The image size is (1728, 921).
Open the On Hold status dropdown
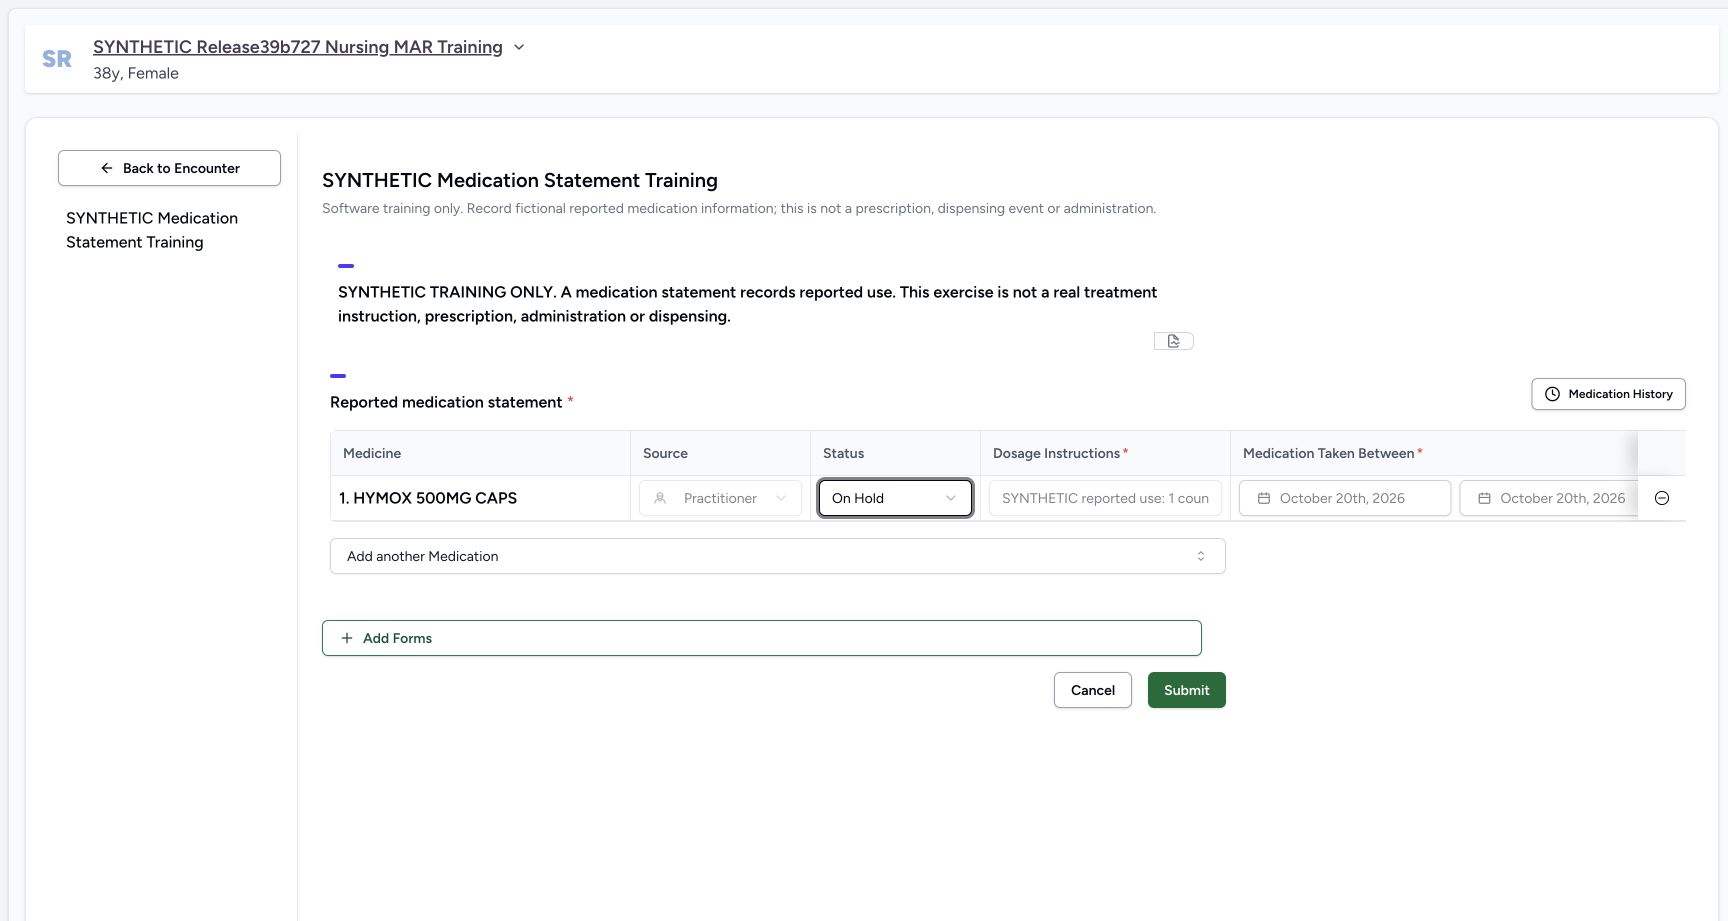[x=895, y=498]
